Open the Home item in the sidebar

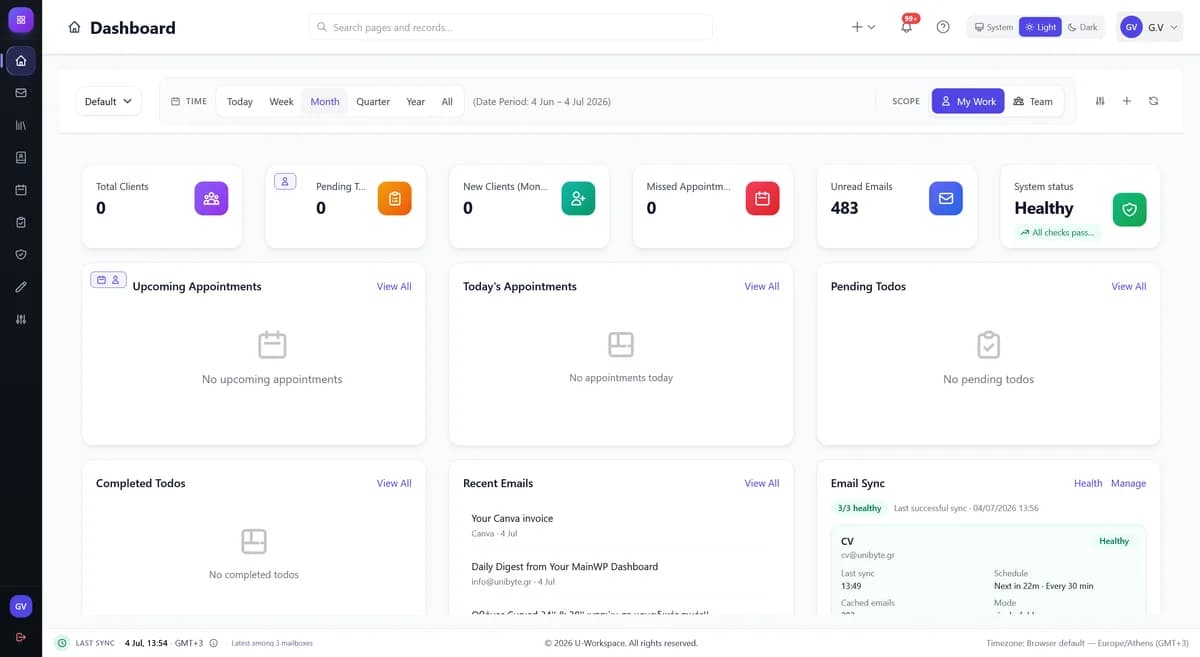21,60
